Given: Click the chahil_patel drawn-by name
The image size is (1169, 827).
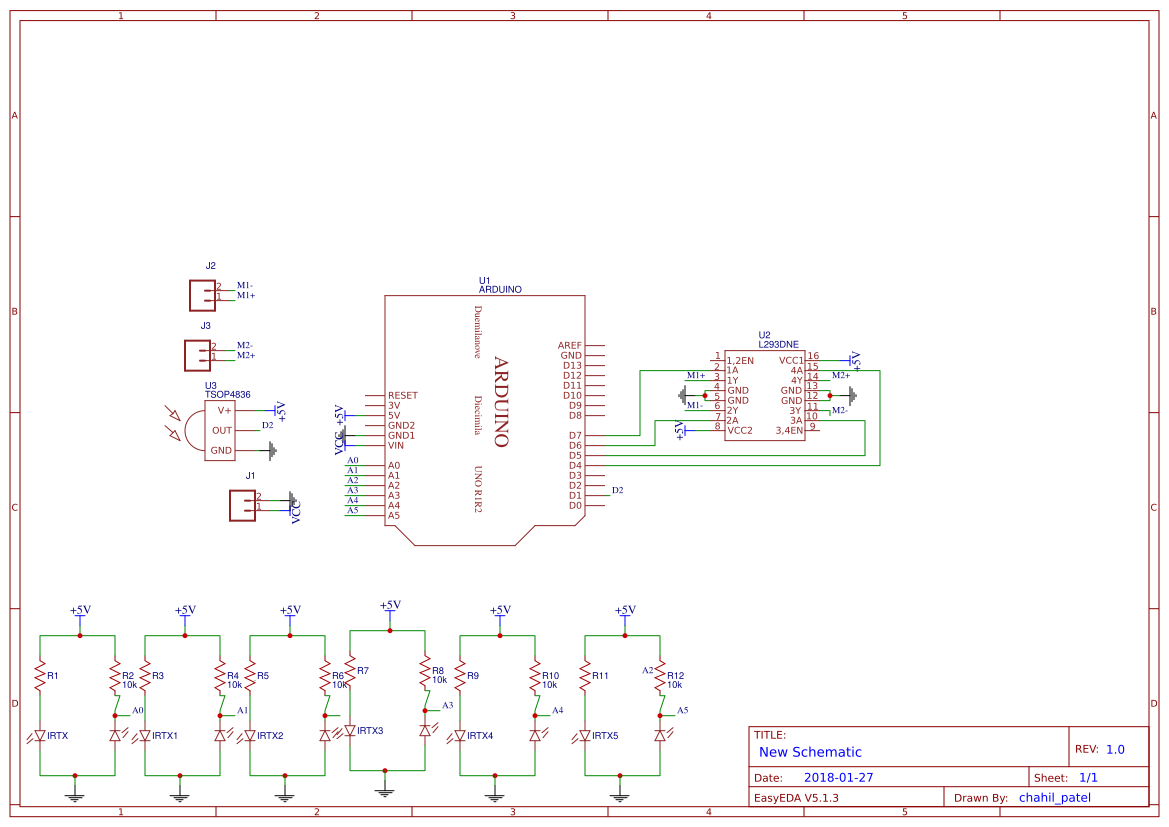Looking at the screenshot, I should (x=1054, y=797).
